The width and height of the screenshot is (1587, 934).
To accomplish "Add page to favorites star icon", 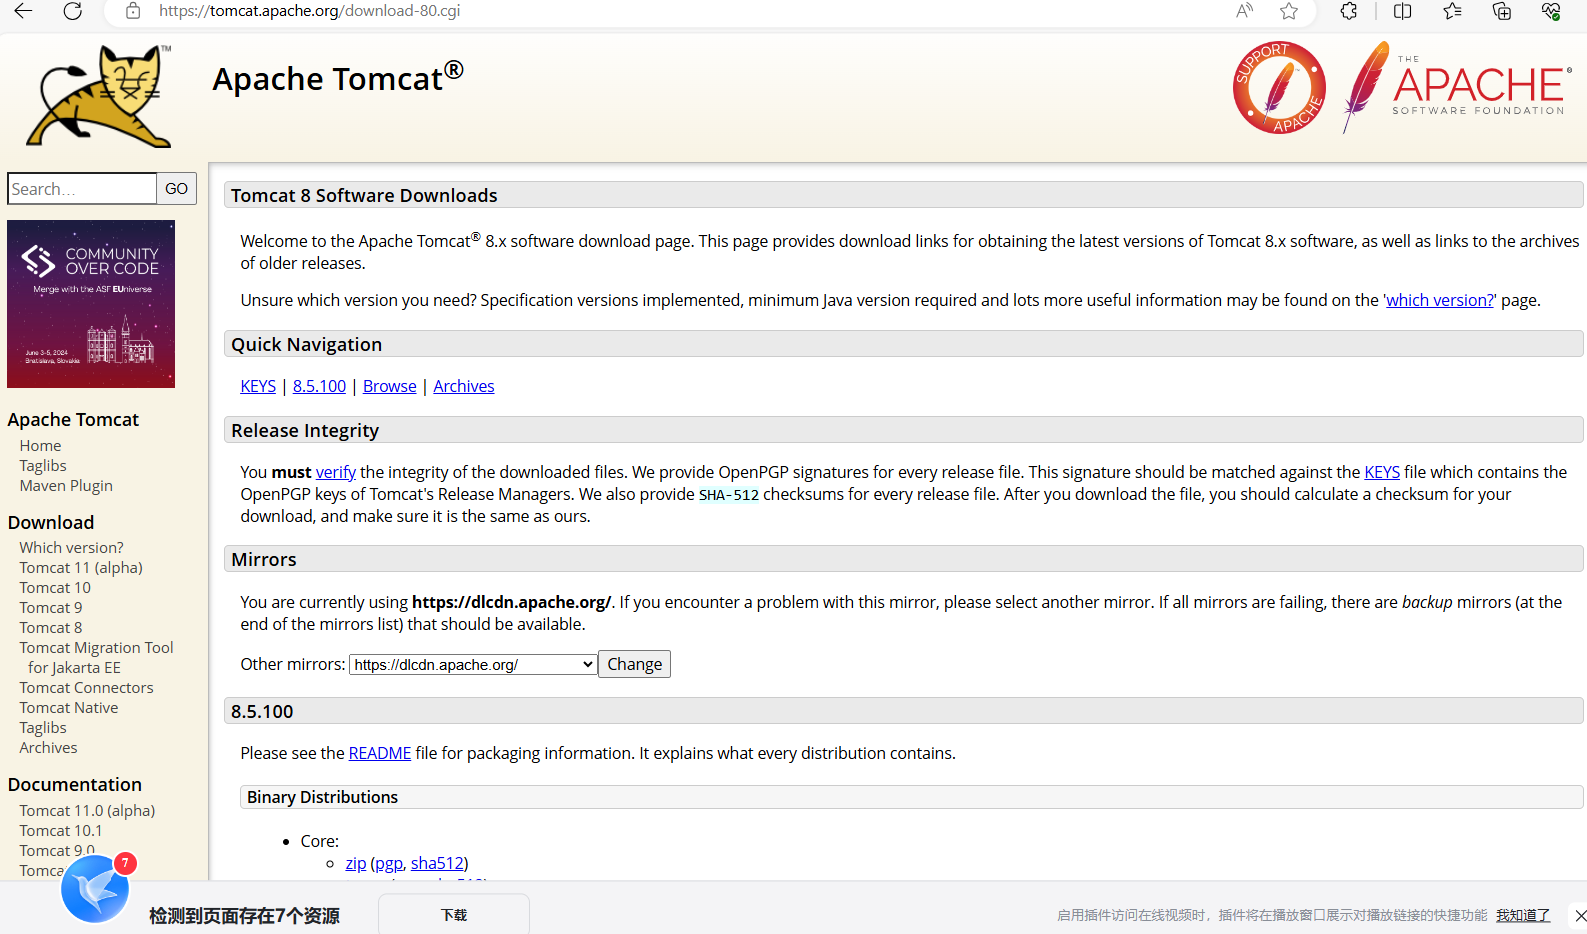I will [x=1289, y=11].
